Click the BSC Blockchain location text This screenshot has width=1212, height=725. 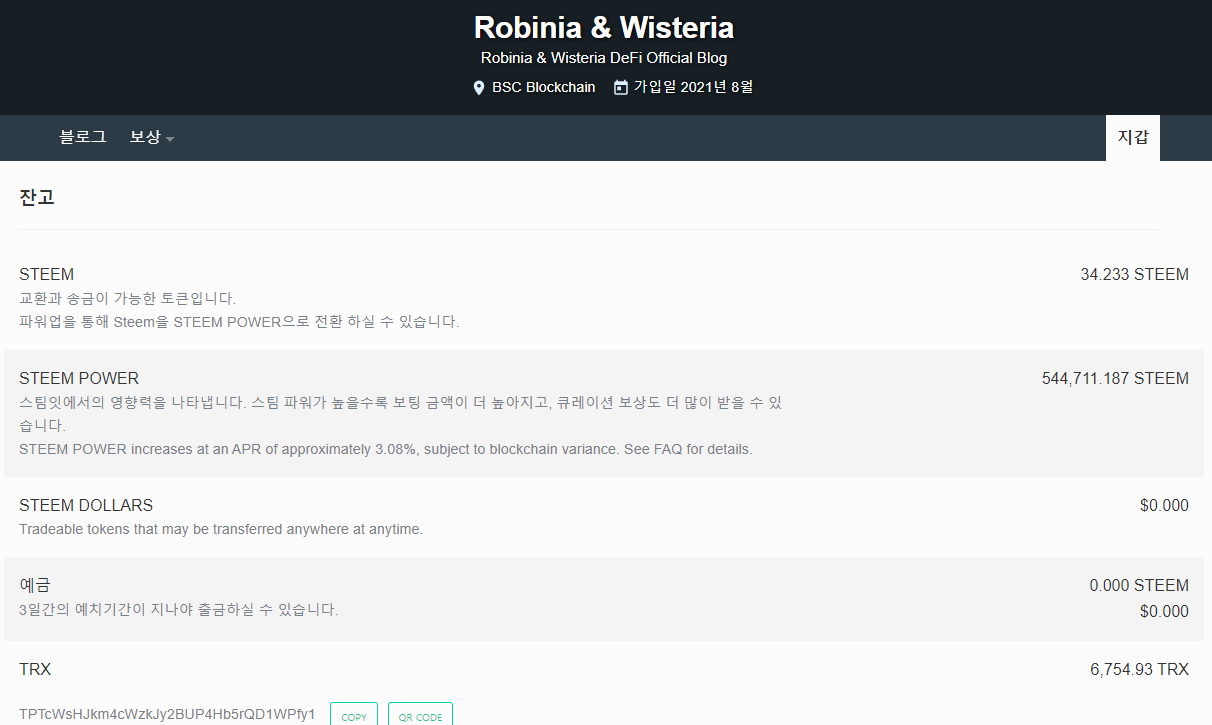(x=543, y=87)
